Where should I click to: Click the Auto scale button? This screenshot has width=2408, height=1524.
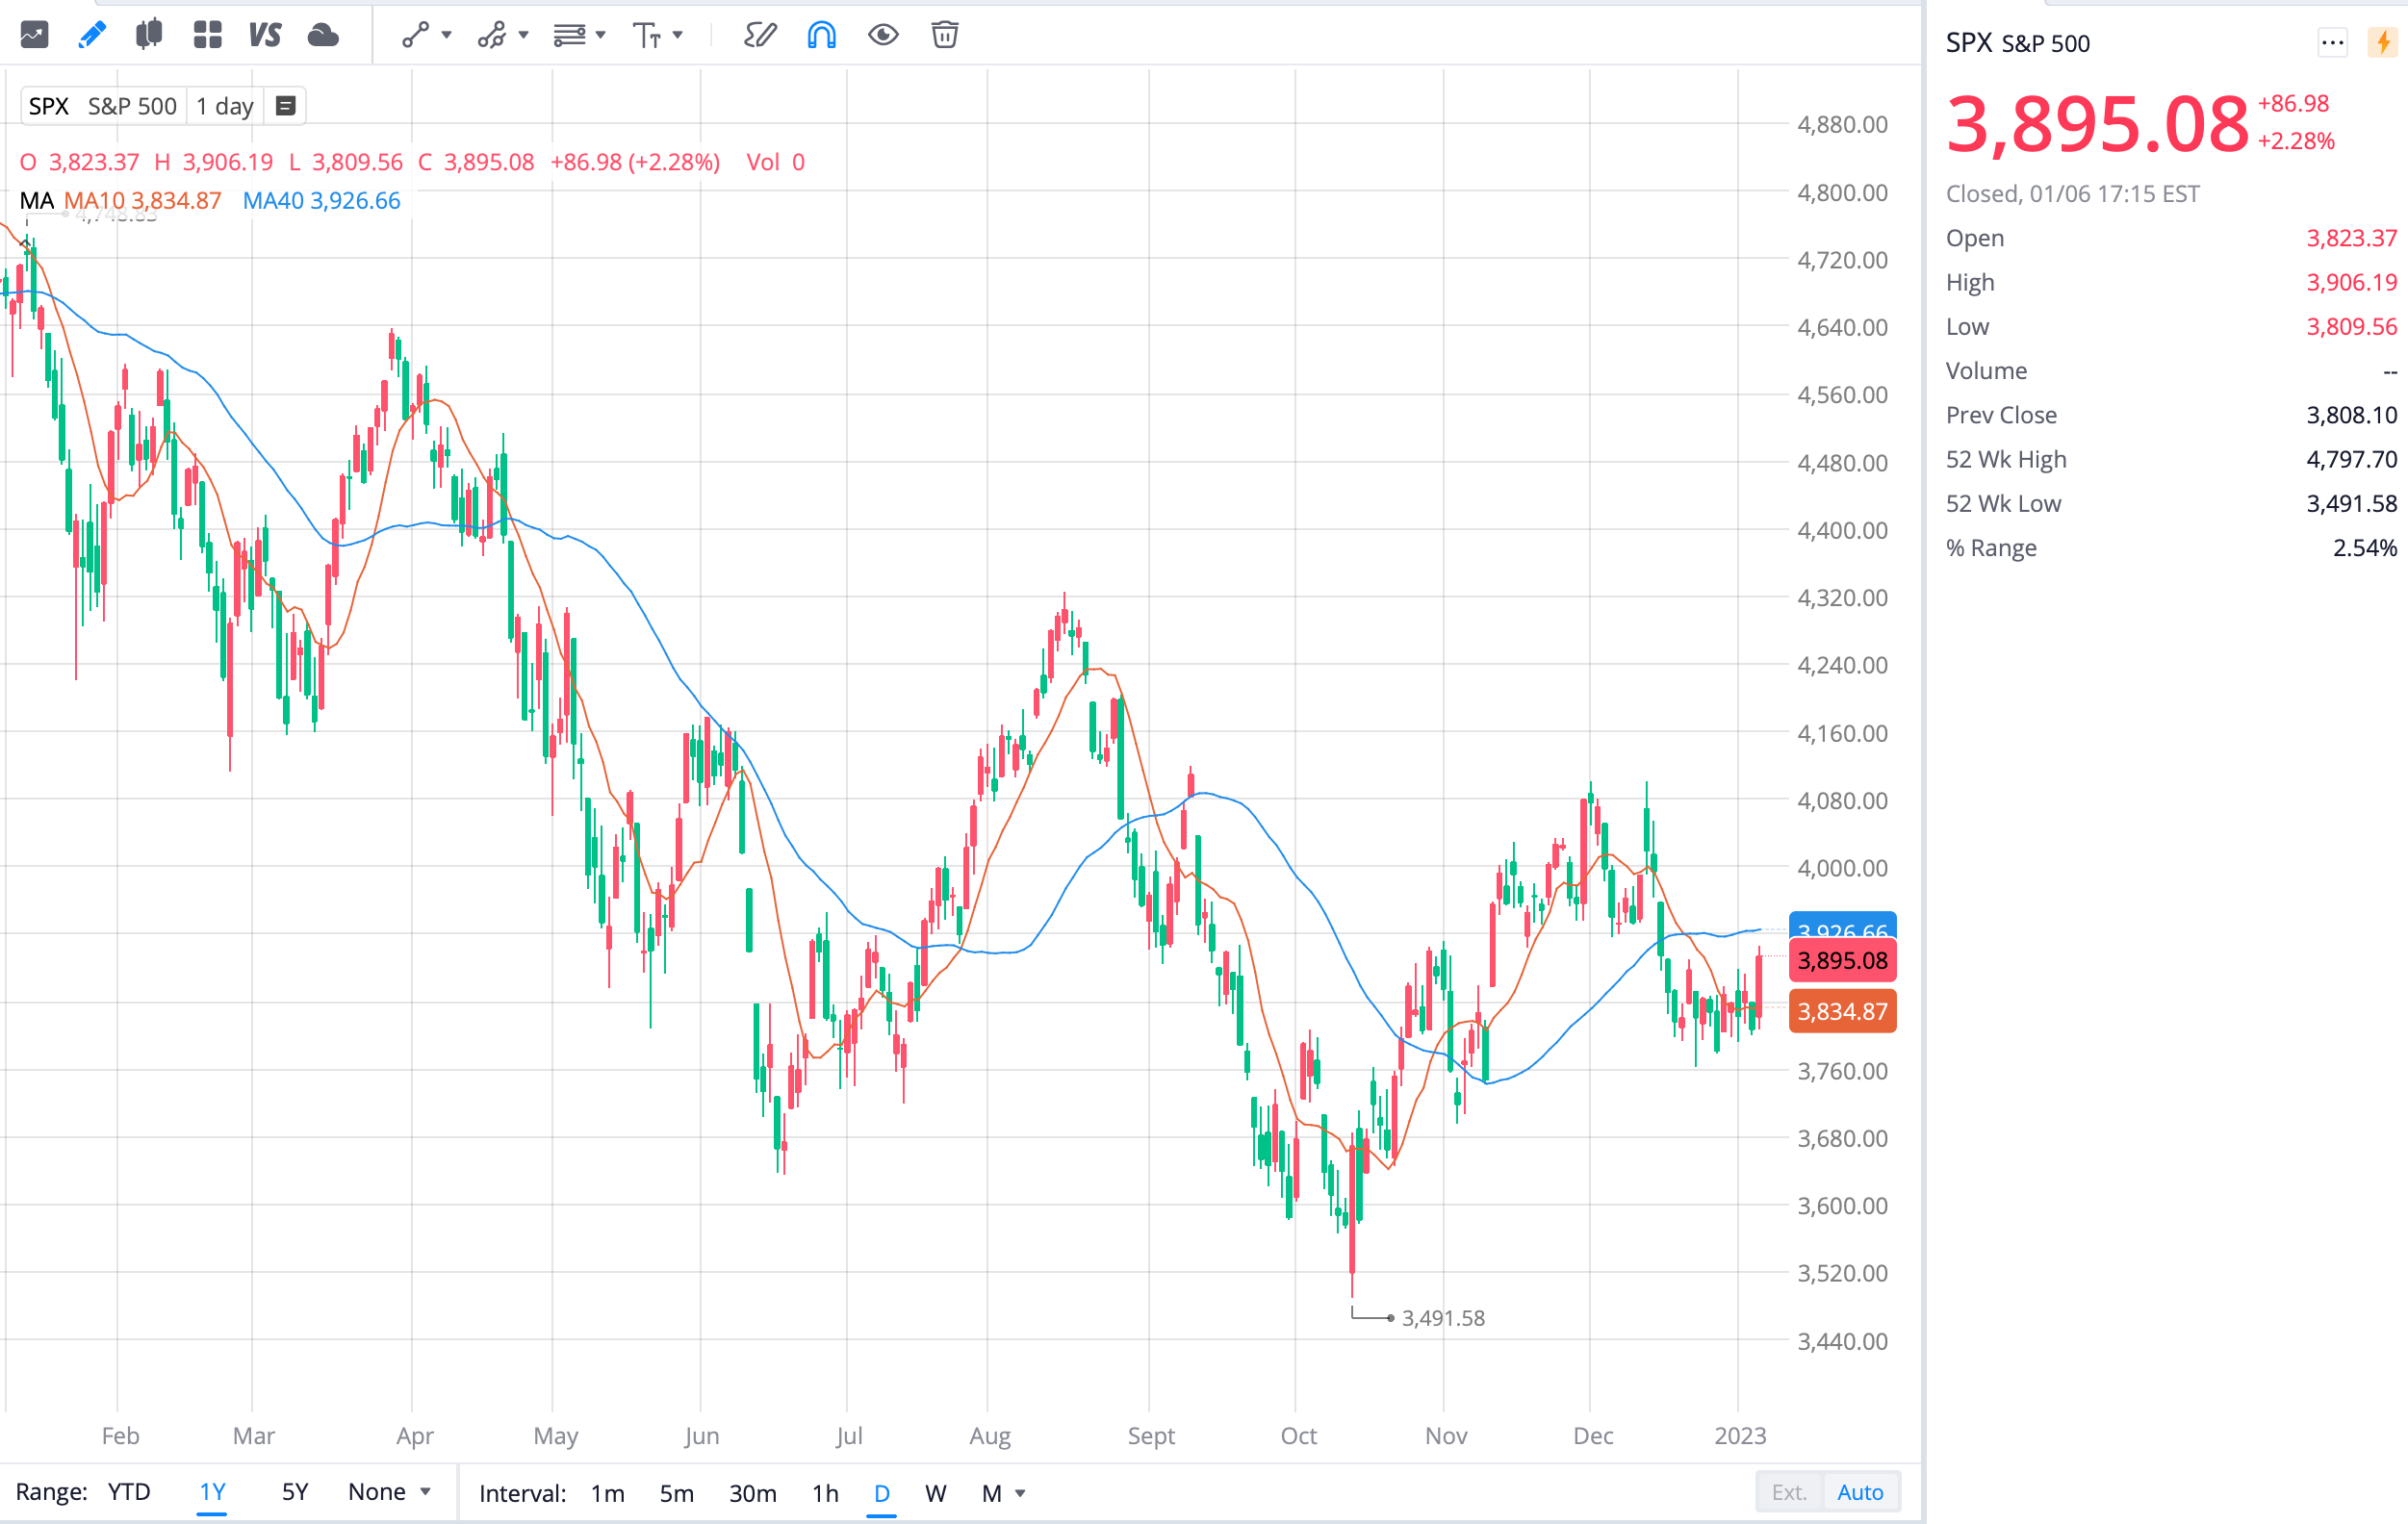coord(1859,1492)
